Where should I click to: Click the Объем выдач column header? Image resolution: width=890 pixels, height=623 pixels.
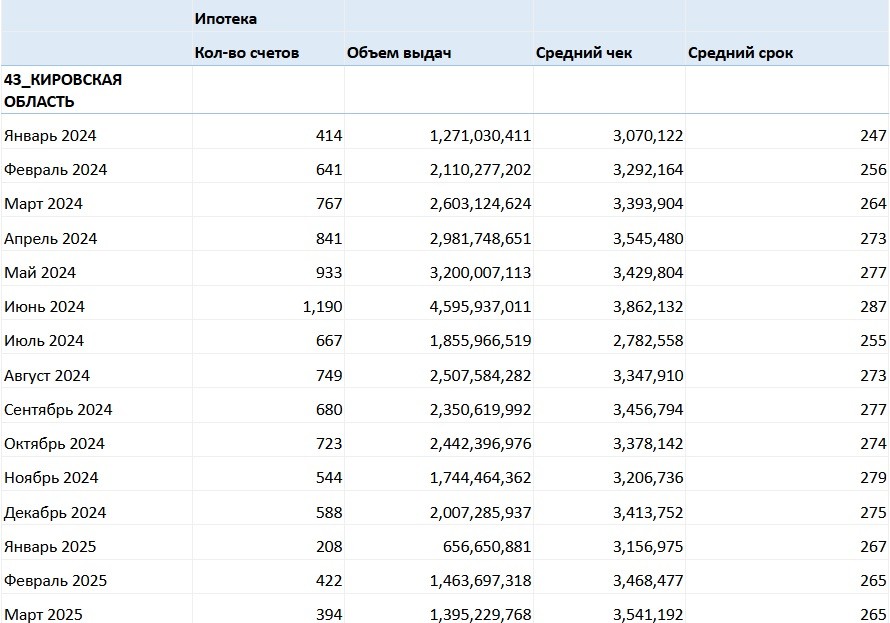[399, 52]
